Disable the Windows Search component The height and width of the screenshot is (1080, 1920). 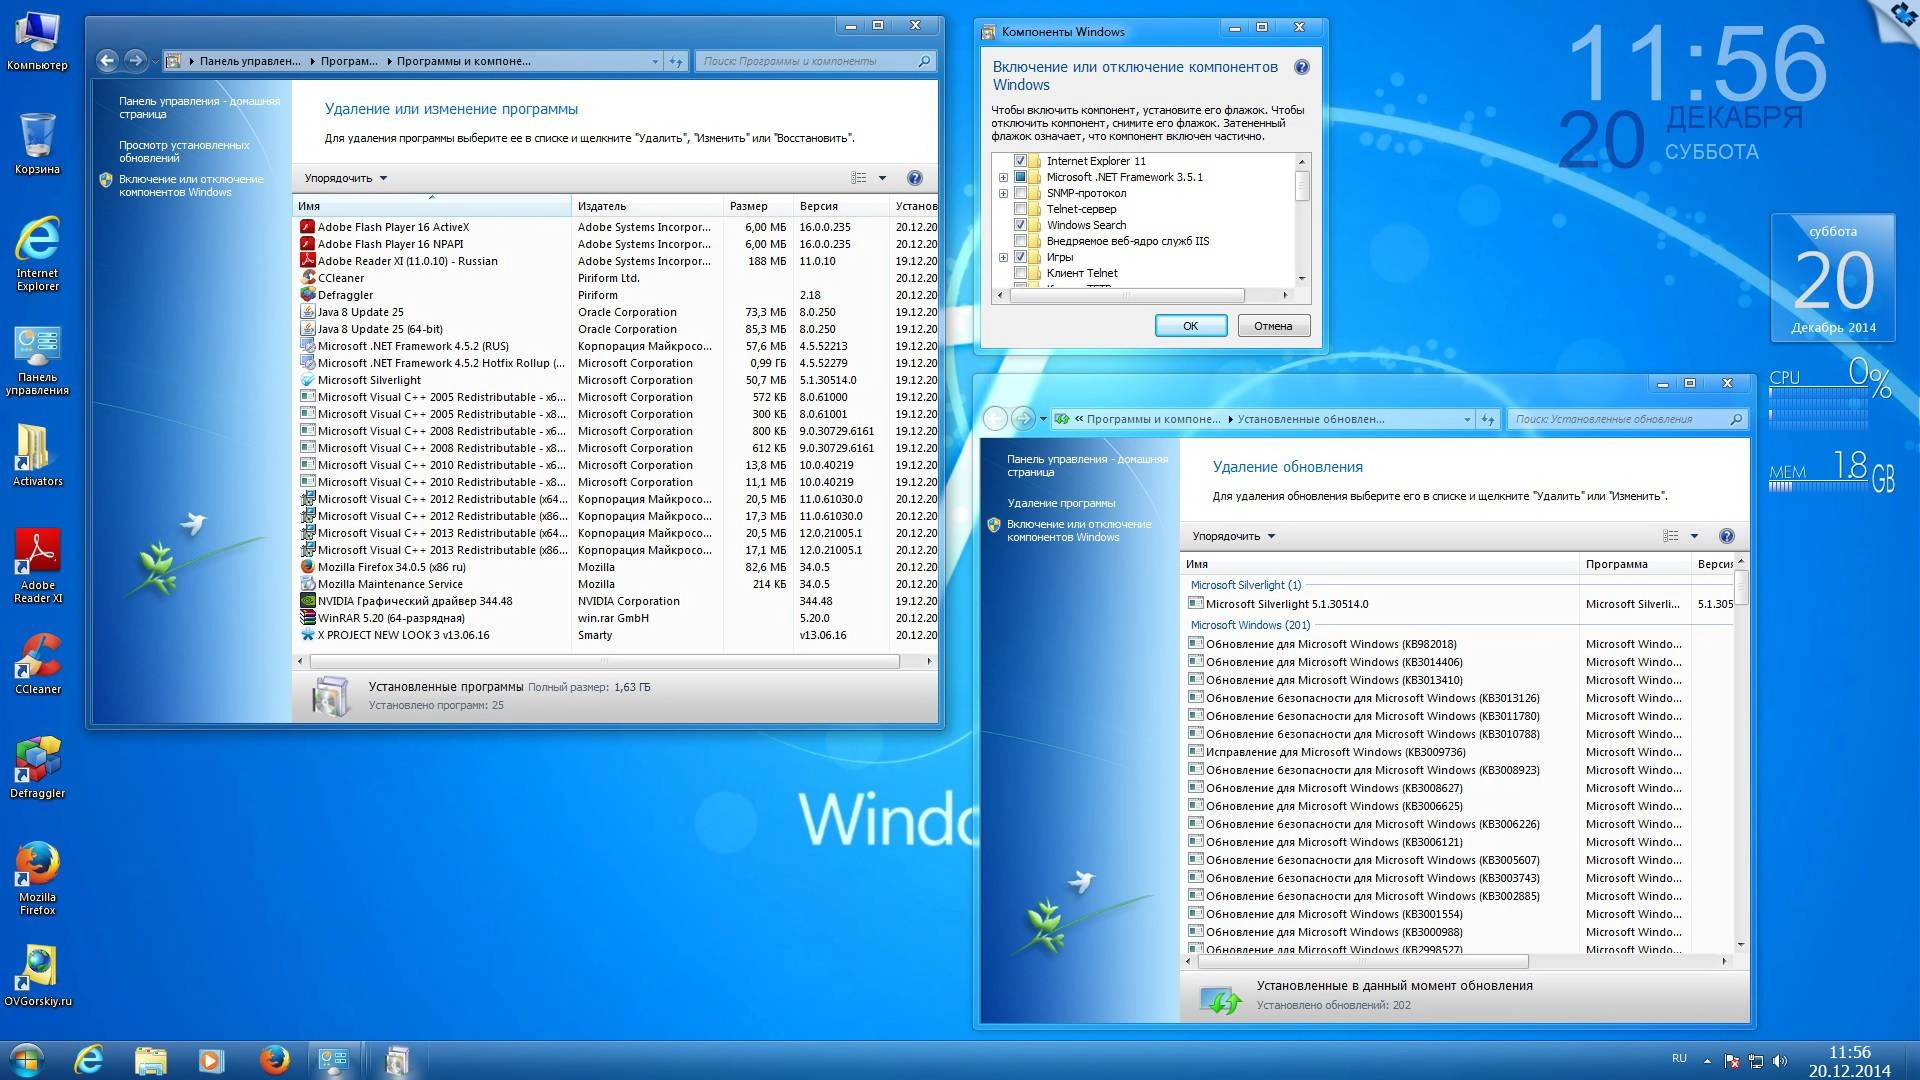[x=1021, y=225]
